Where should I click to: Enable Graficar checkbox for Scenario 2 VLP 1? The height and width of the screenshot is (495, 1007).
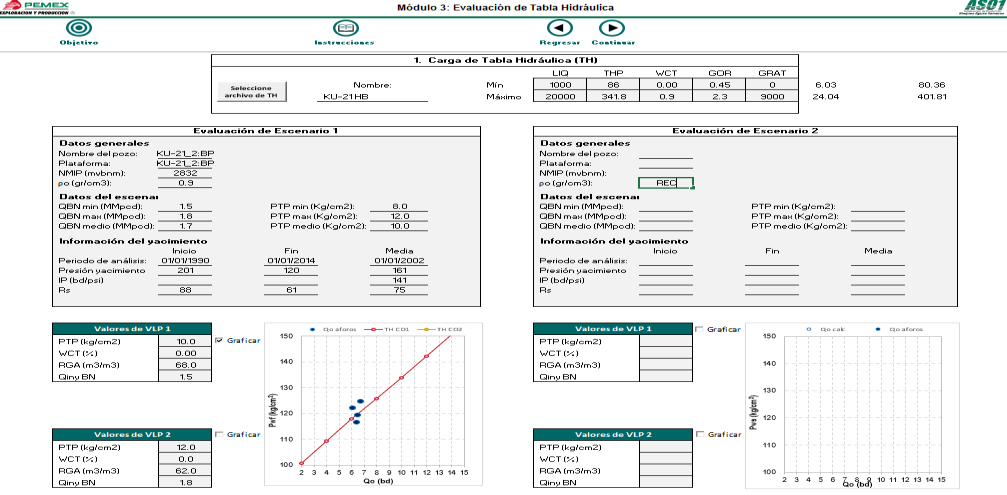click(x=700, y=329)
